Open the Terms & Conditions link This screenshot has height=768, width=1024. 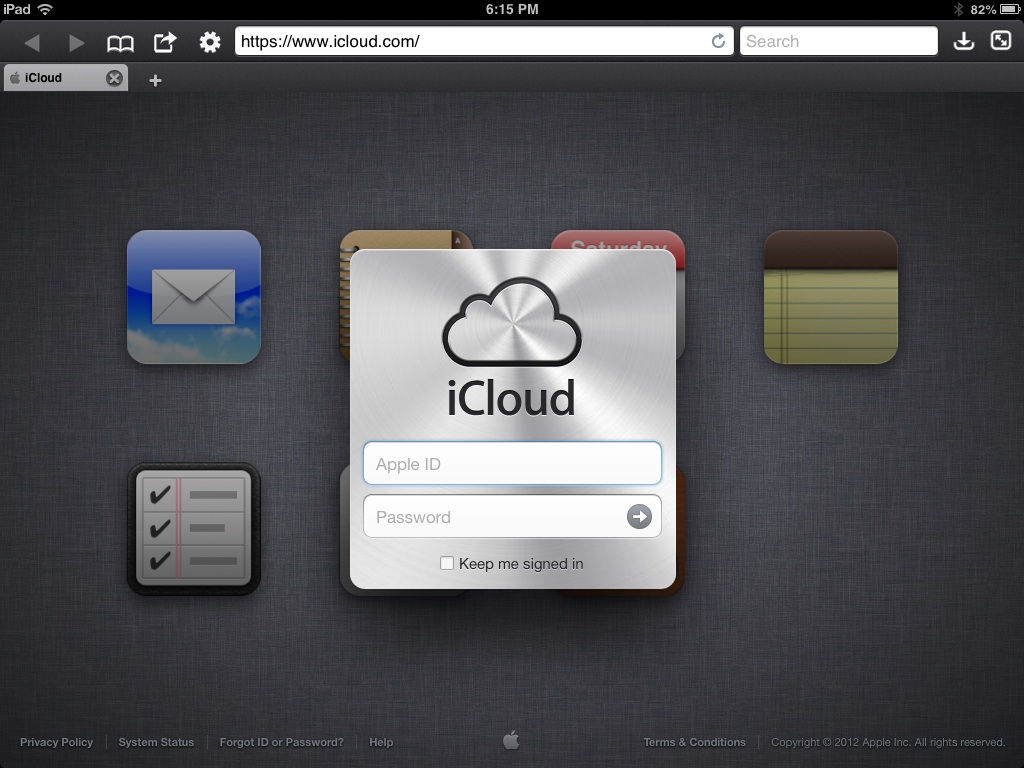tap(694, 742)
